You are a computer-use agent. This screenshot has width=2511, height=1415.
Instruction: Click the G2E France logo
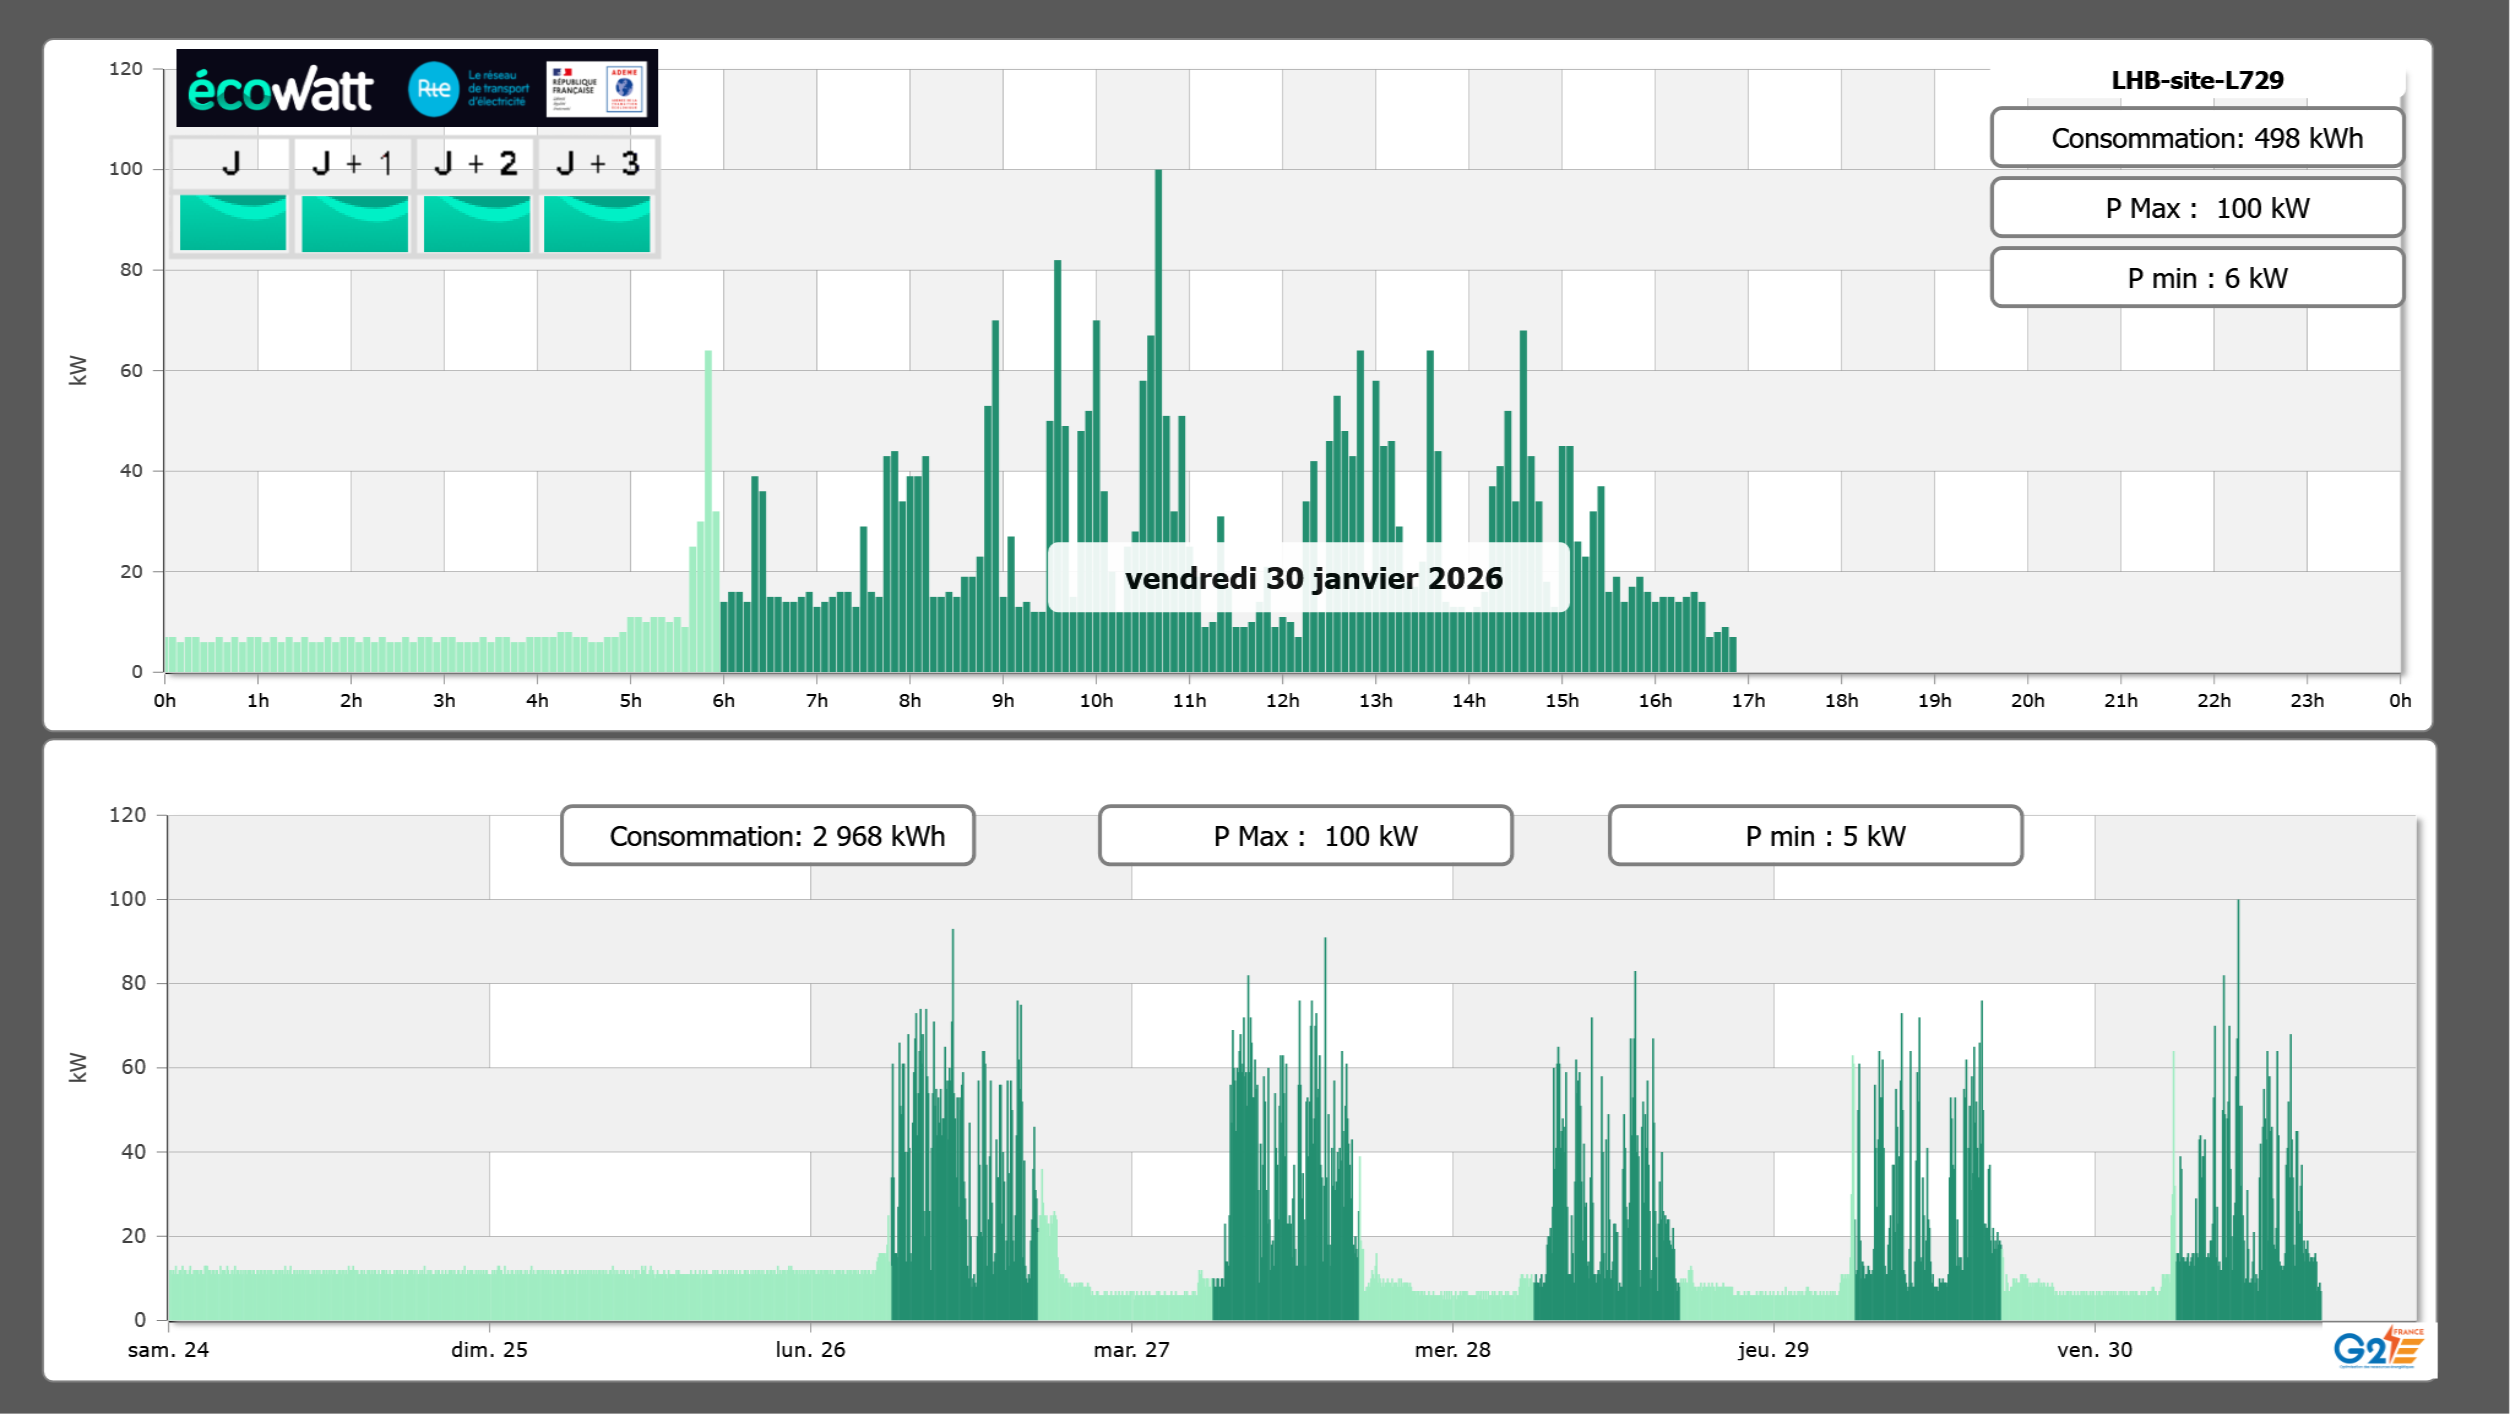click(x=2378, y=1348)
